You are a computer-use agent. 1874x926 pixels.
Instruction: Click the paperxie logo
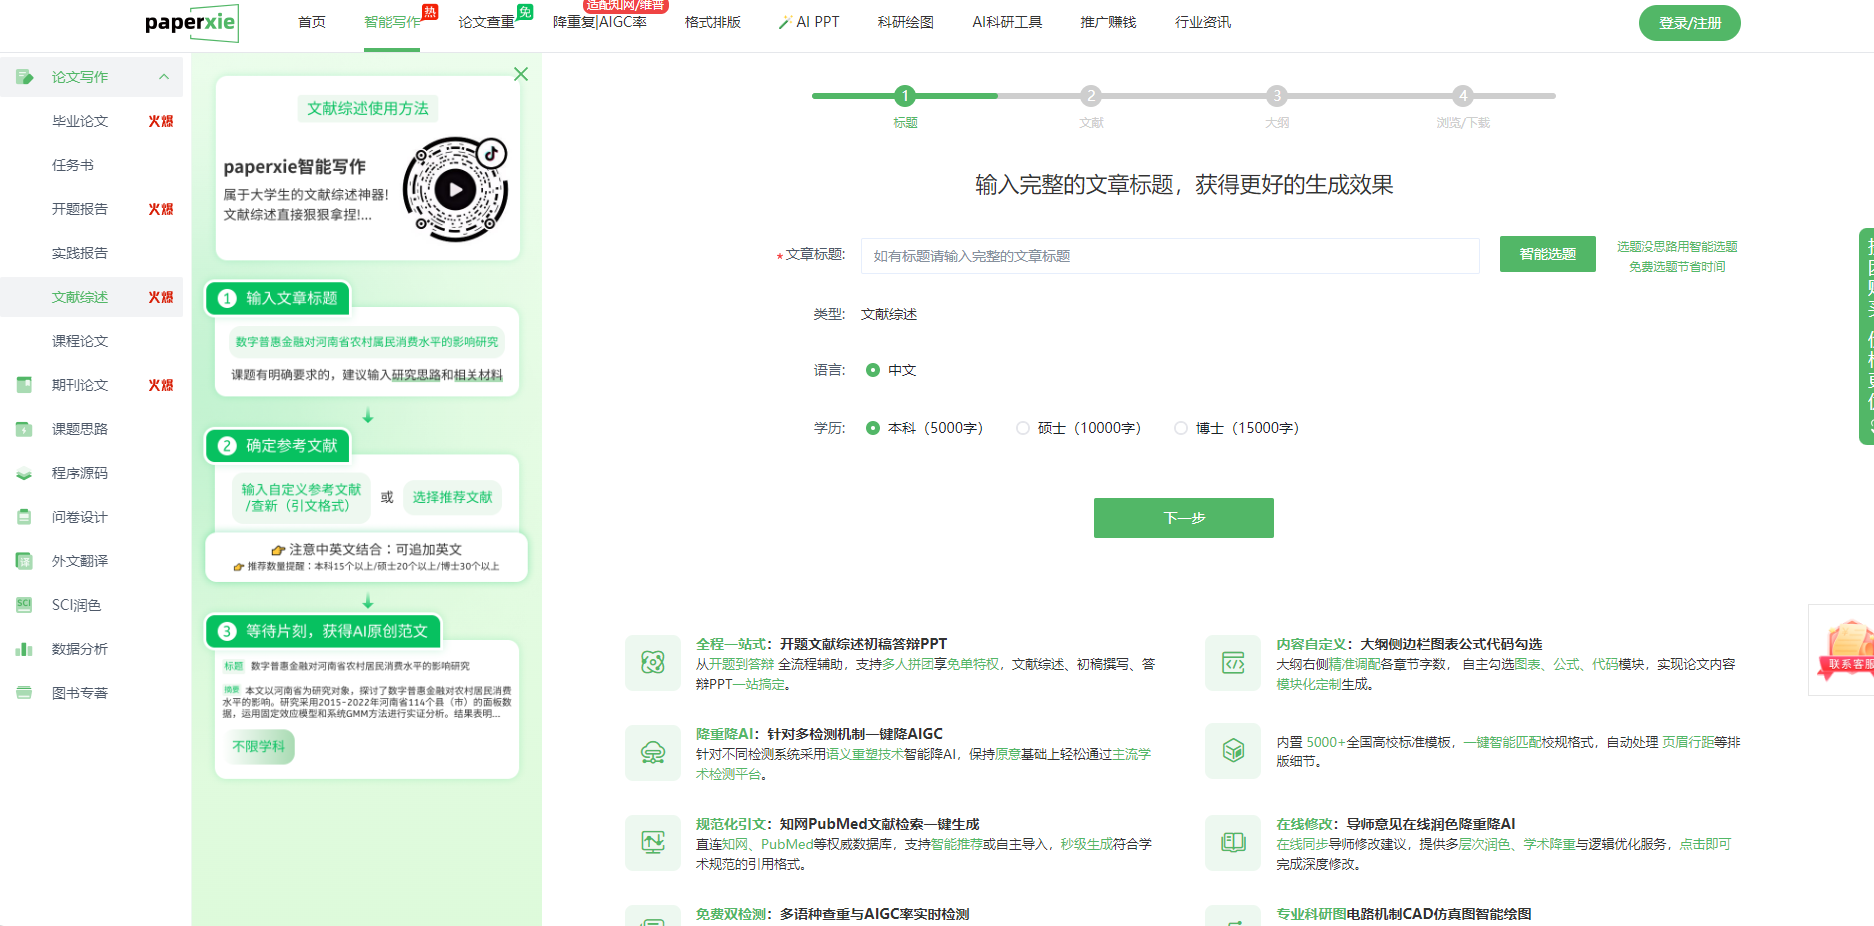[191, 23]
